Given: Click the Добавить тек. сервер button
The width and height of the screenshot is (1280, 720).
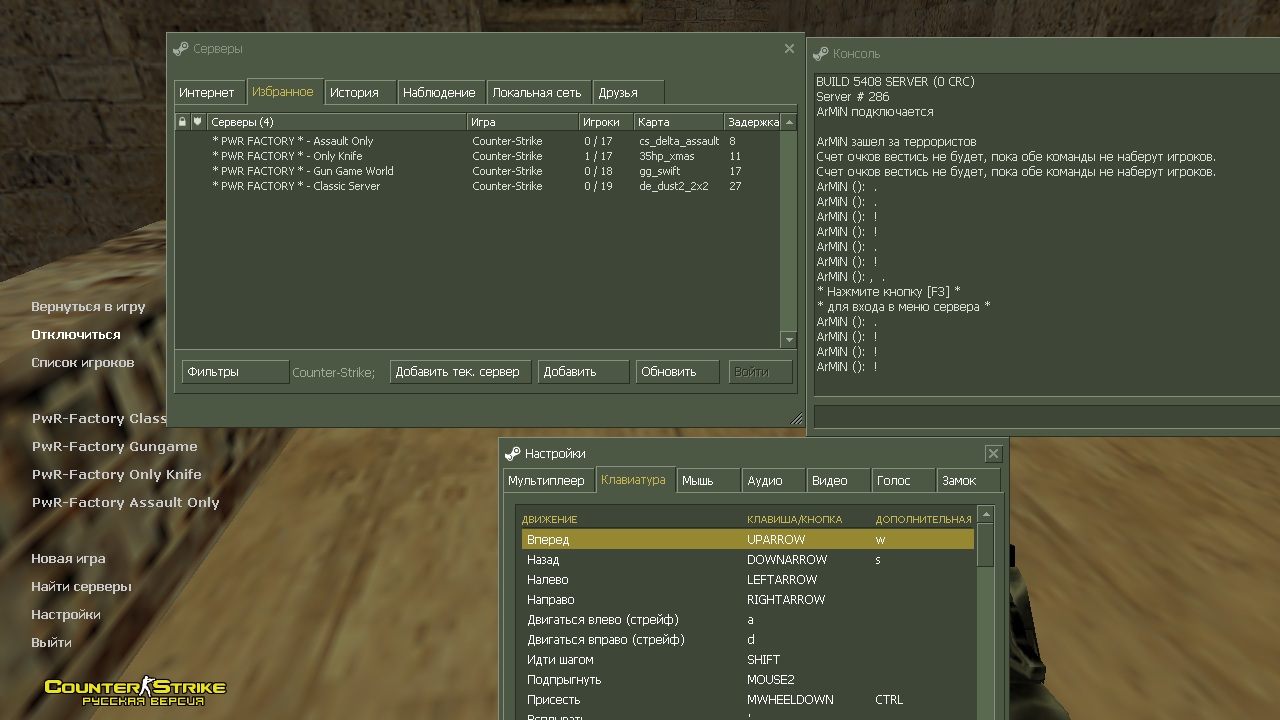Looking at the screenshot, I should coord(458,372).
